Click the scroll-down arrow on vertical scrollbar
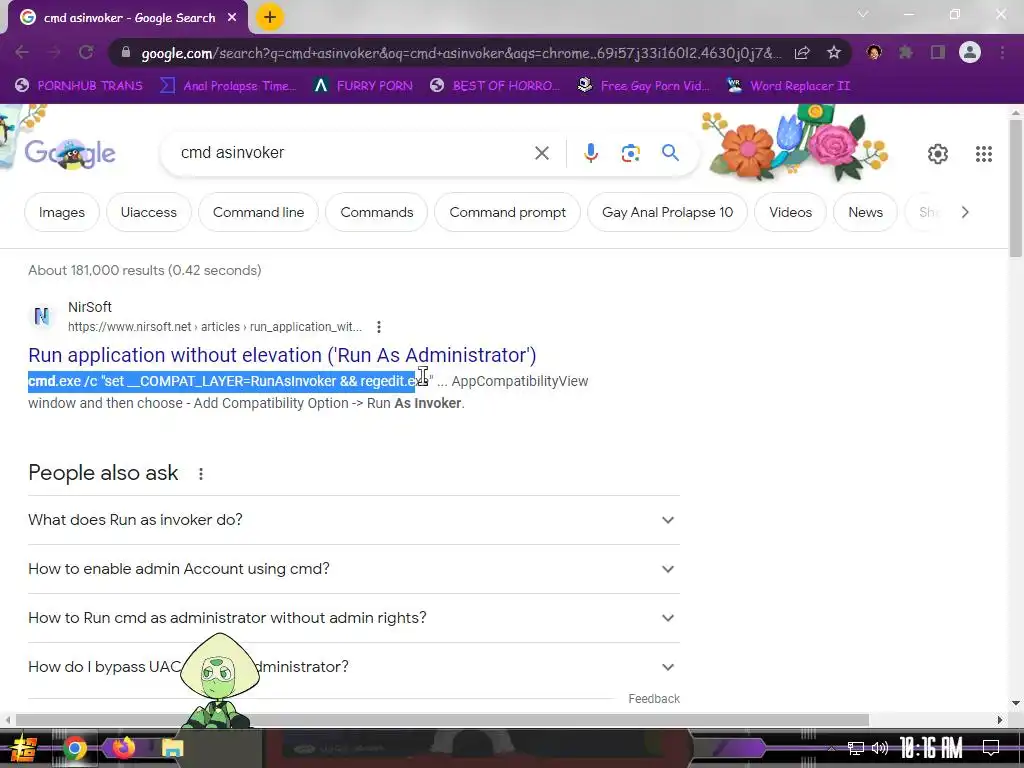 click(x=1016, y=703)
